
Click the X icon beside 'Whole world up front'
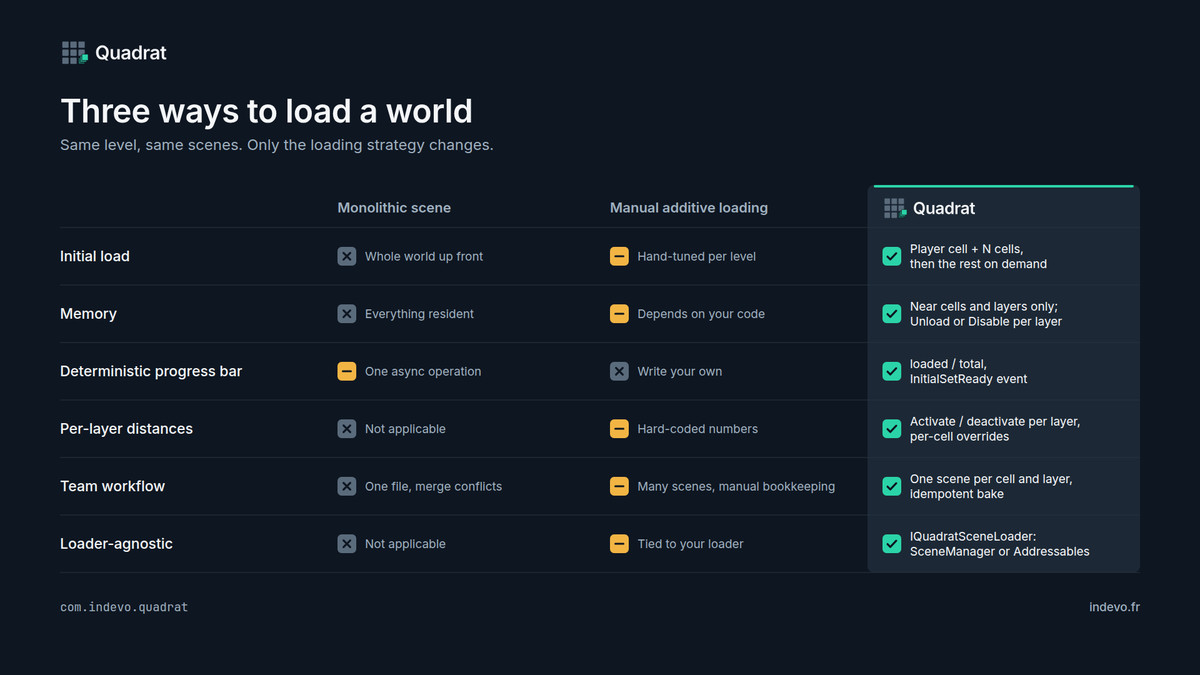pos(347,256)
